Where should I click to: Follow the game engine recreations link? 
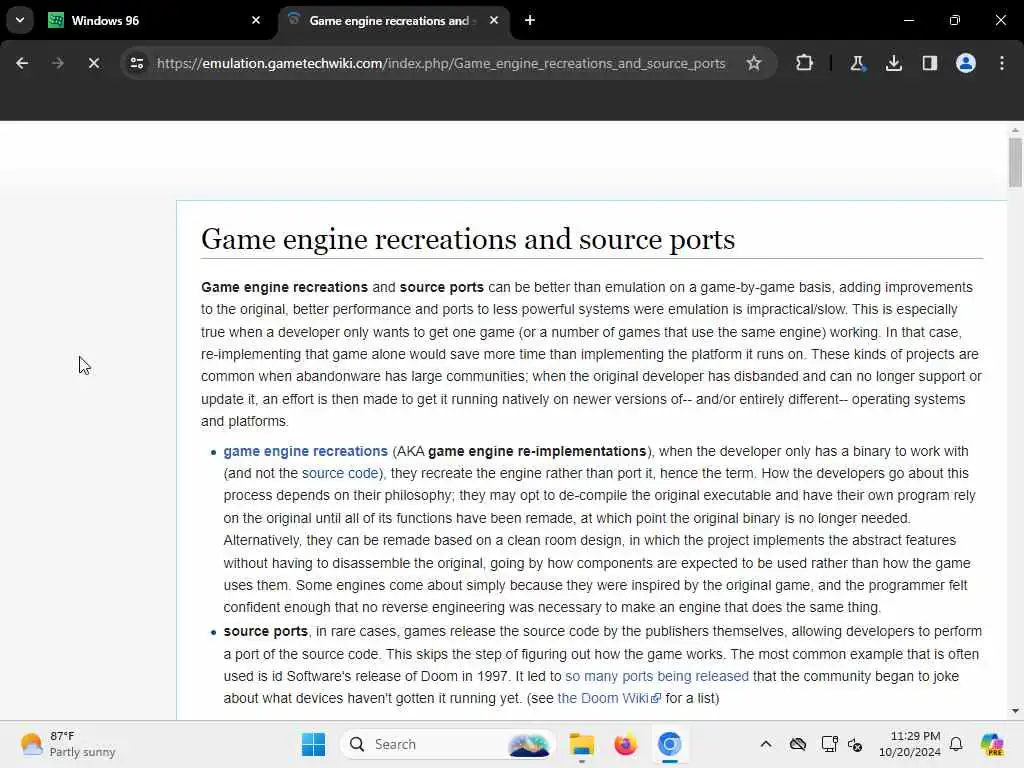click(306, 451)
